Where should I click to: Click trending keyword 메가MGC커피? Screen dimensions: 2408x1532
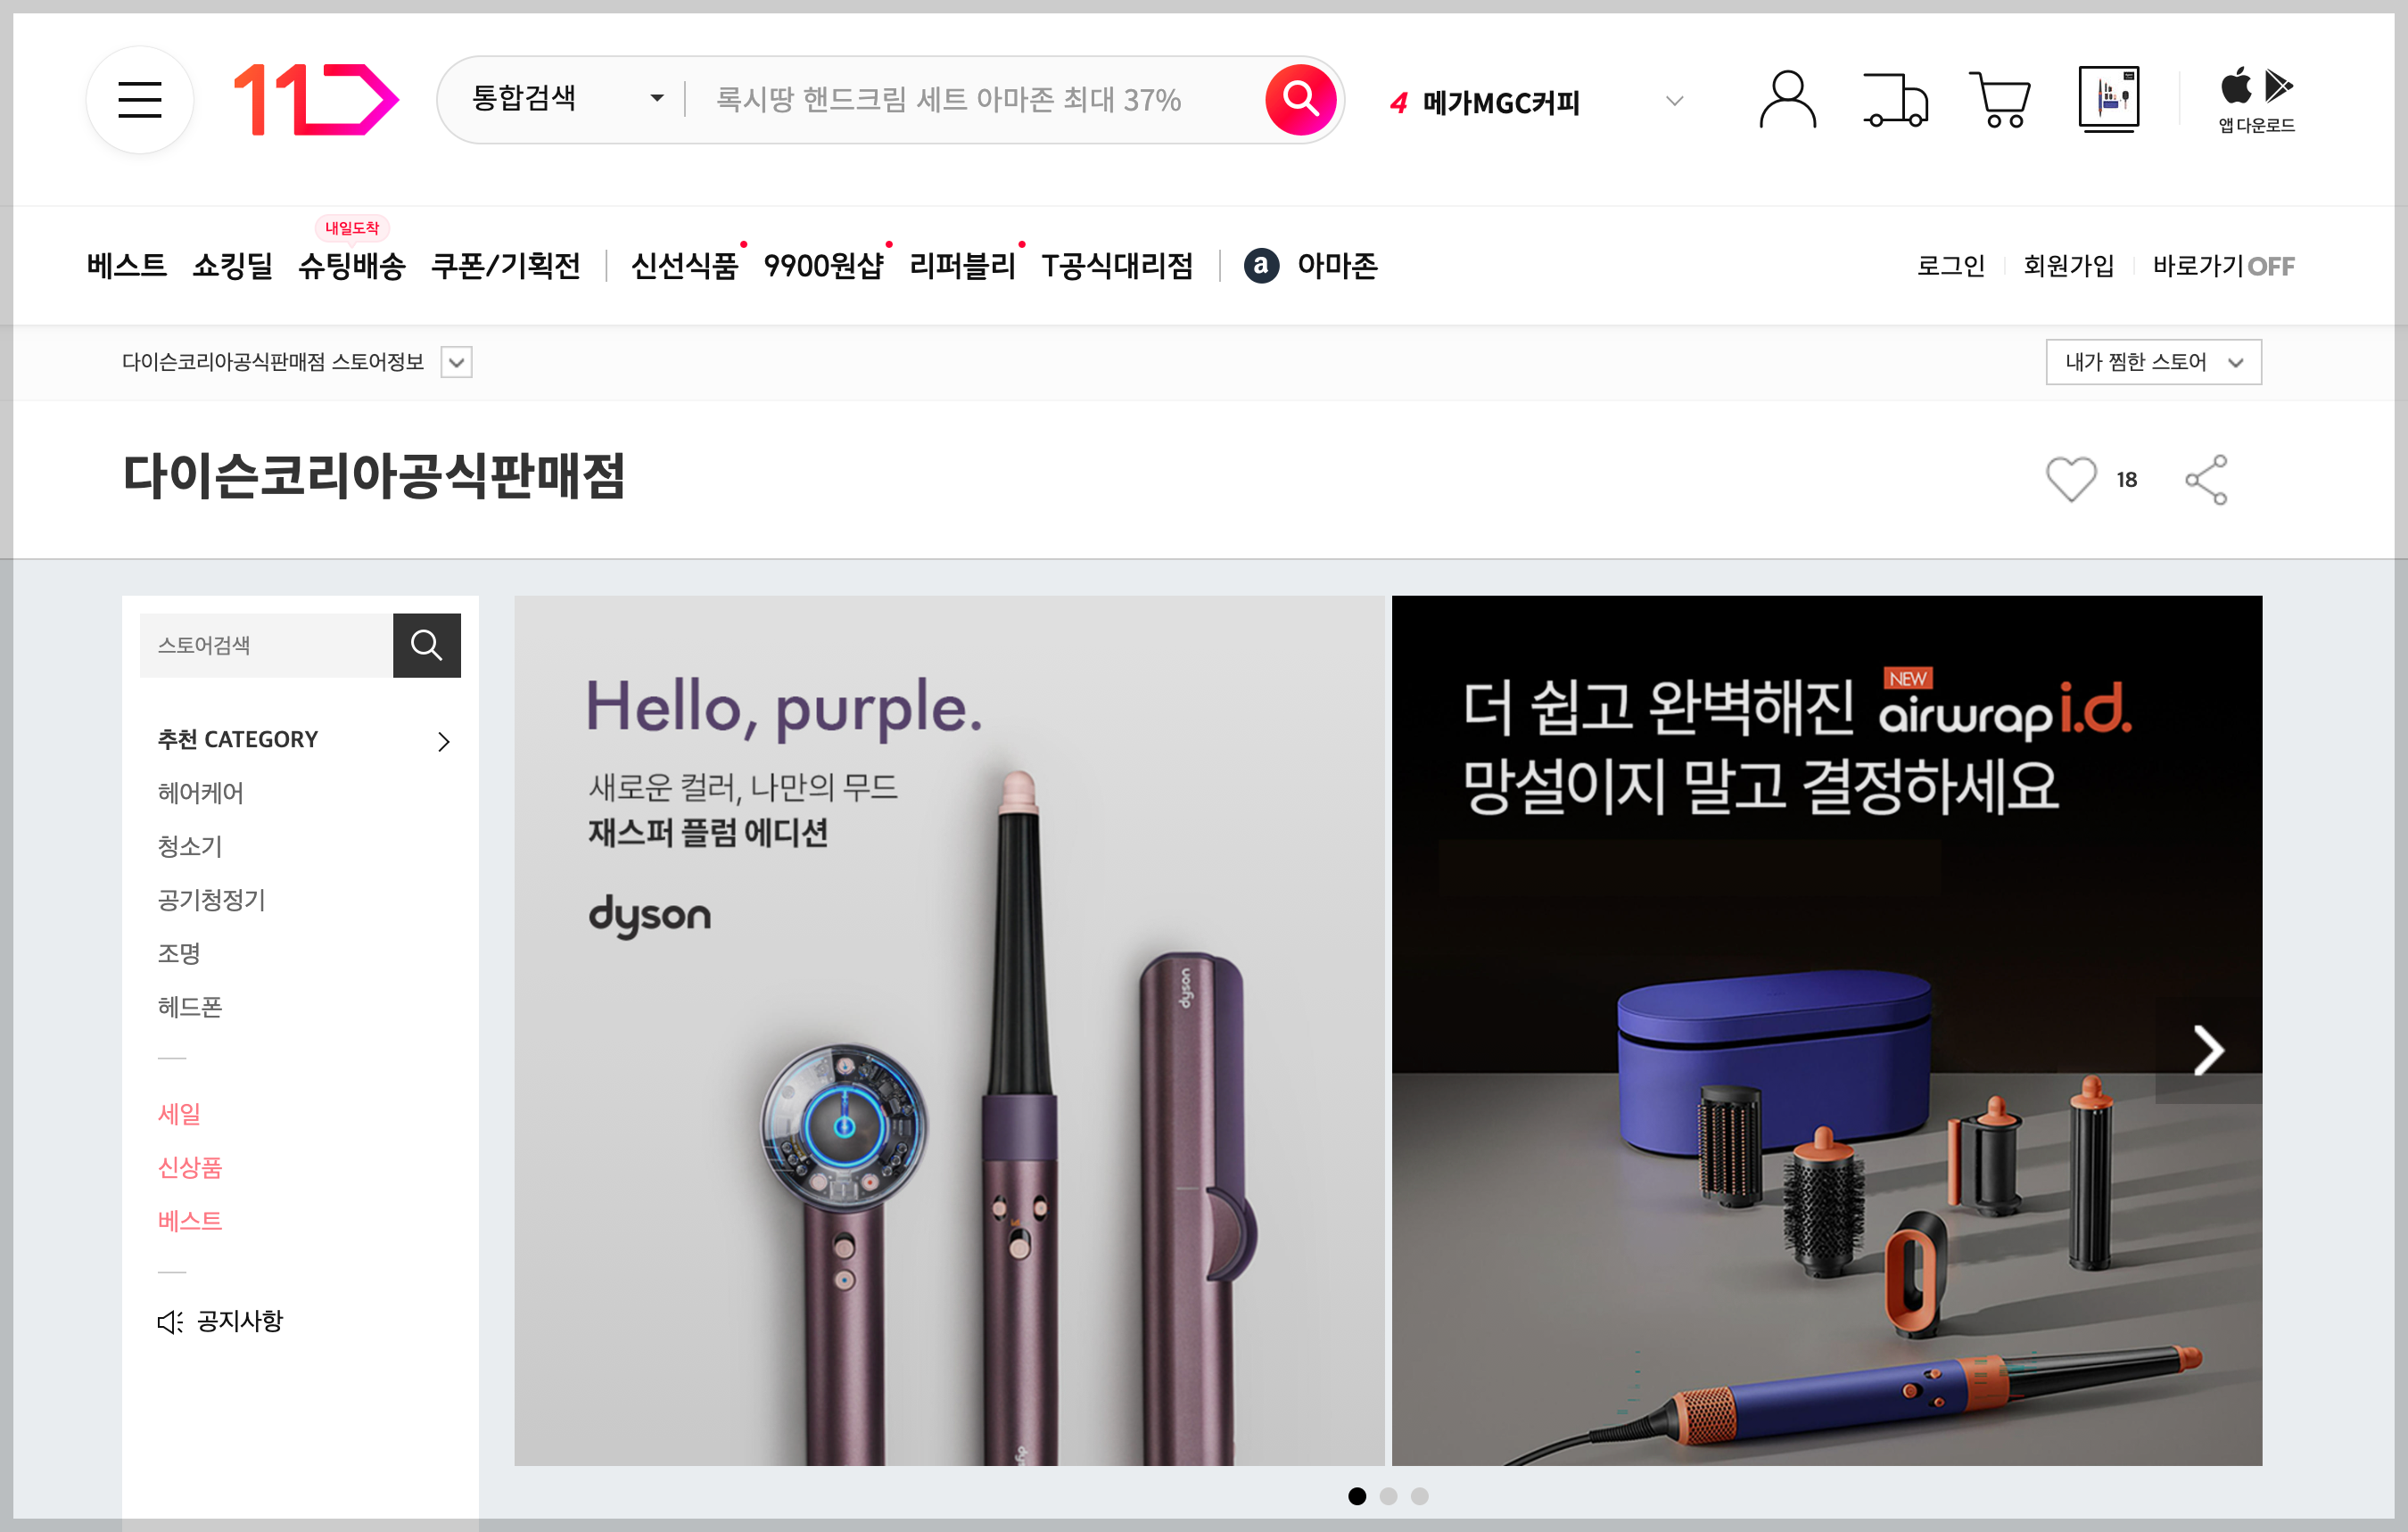point(1500,102)
